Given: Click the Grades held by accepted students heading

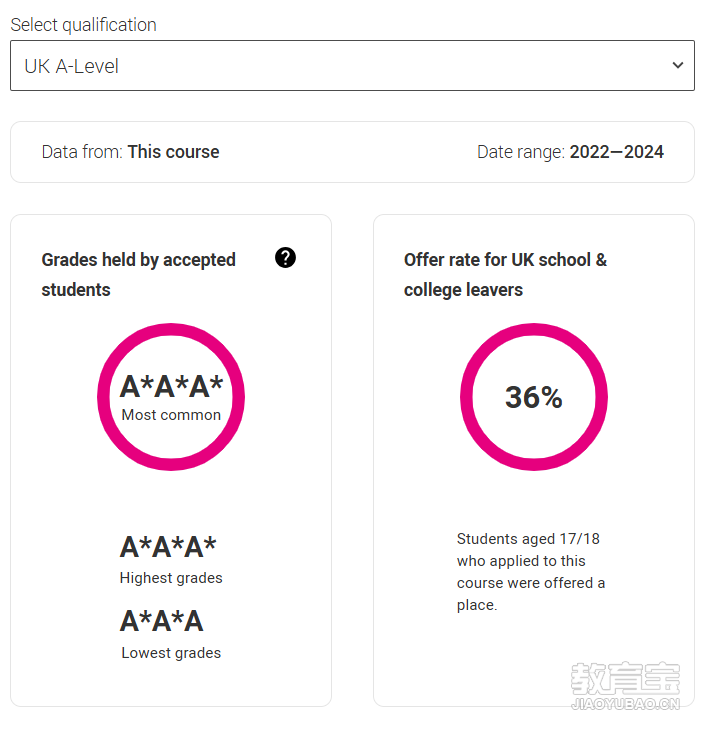Looking at the screenshot, I should pos(138,275).
